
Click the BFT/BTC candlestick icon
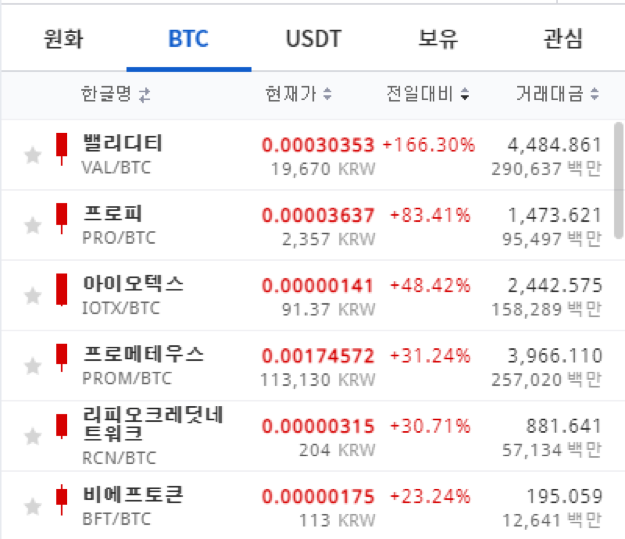coord(61,500)
